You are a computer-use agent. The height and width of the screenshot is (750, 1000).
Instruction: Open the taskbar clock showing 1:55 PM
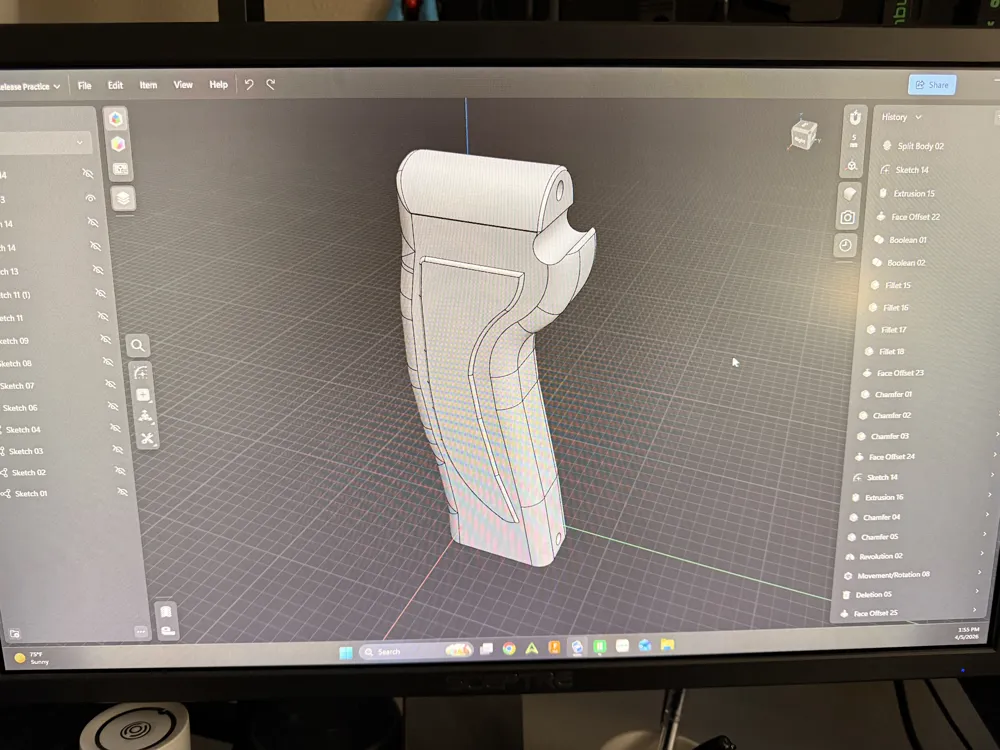coord(967,633)
